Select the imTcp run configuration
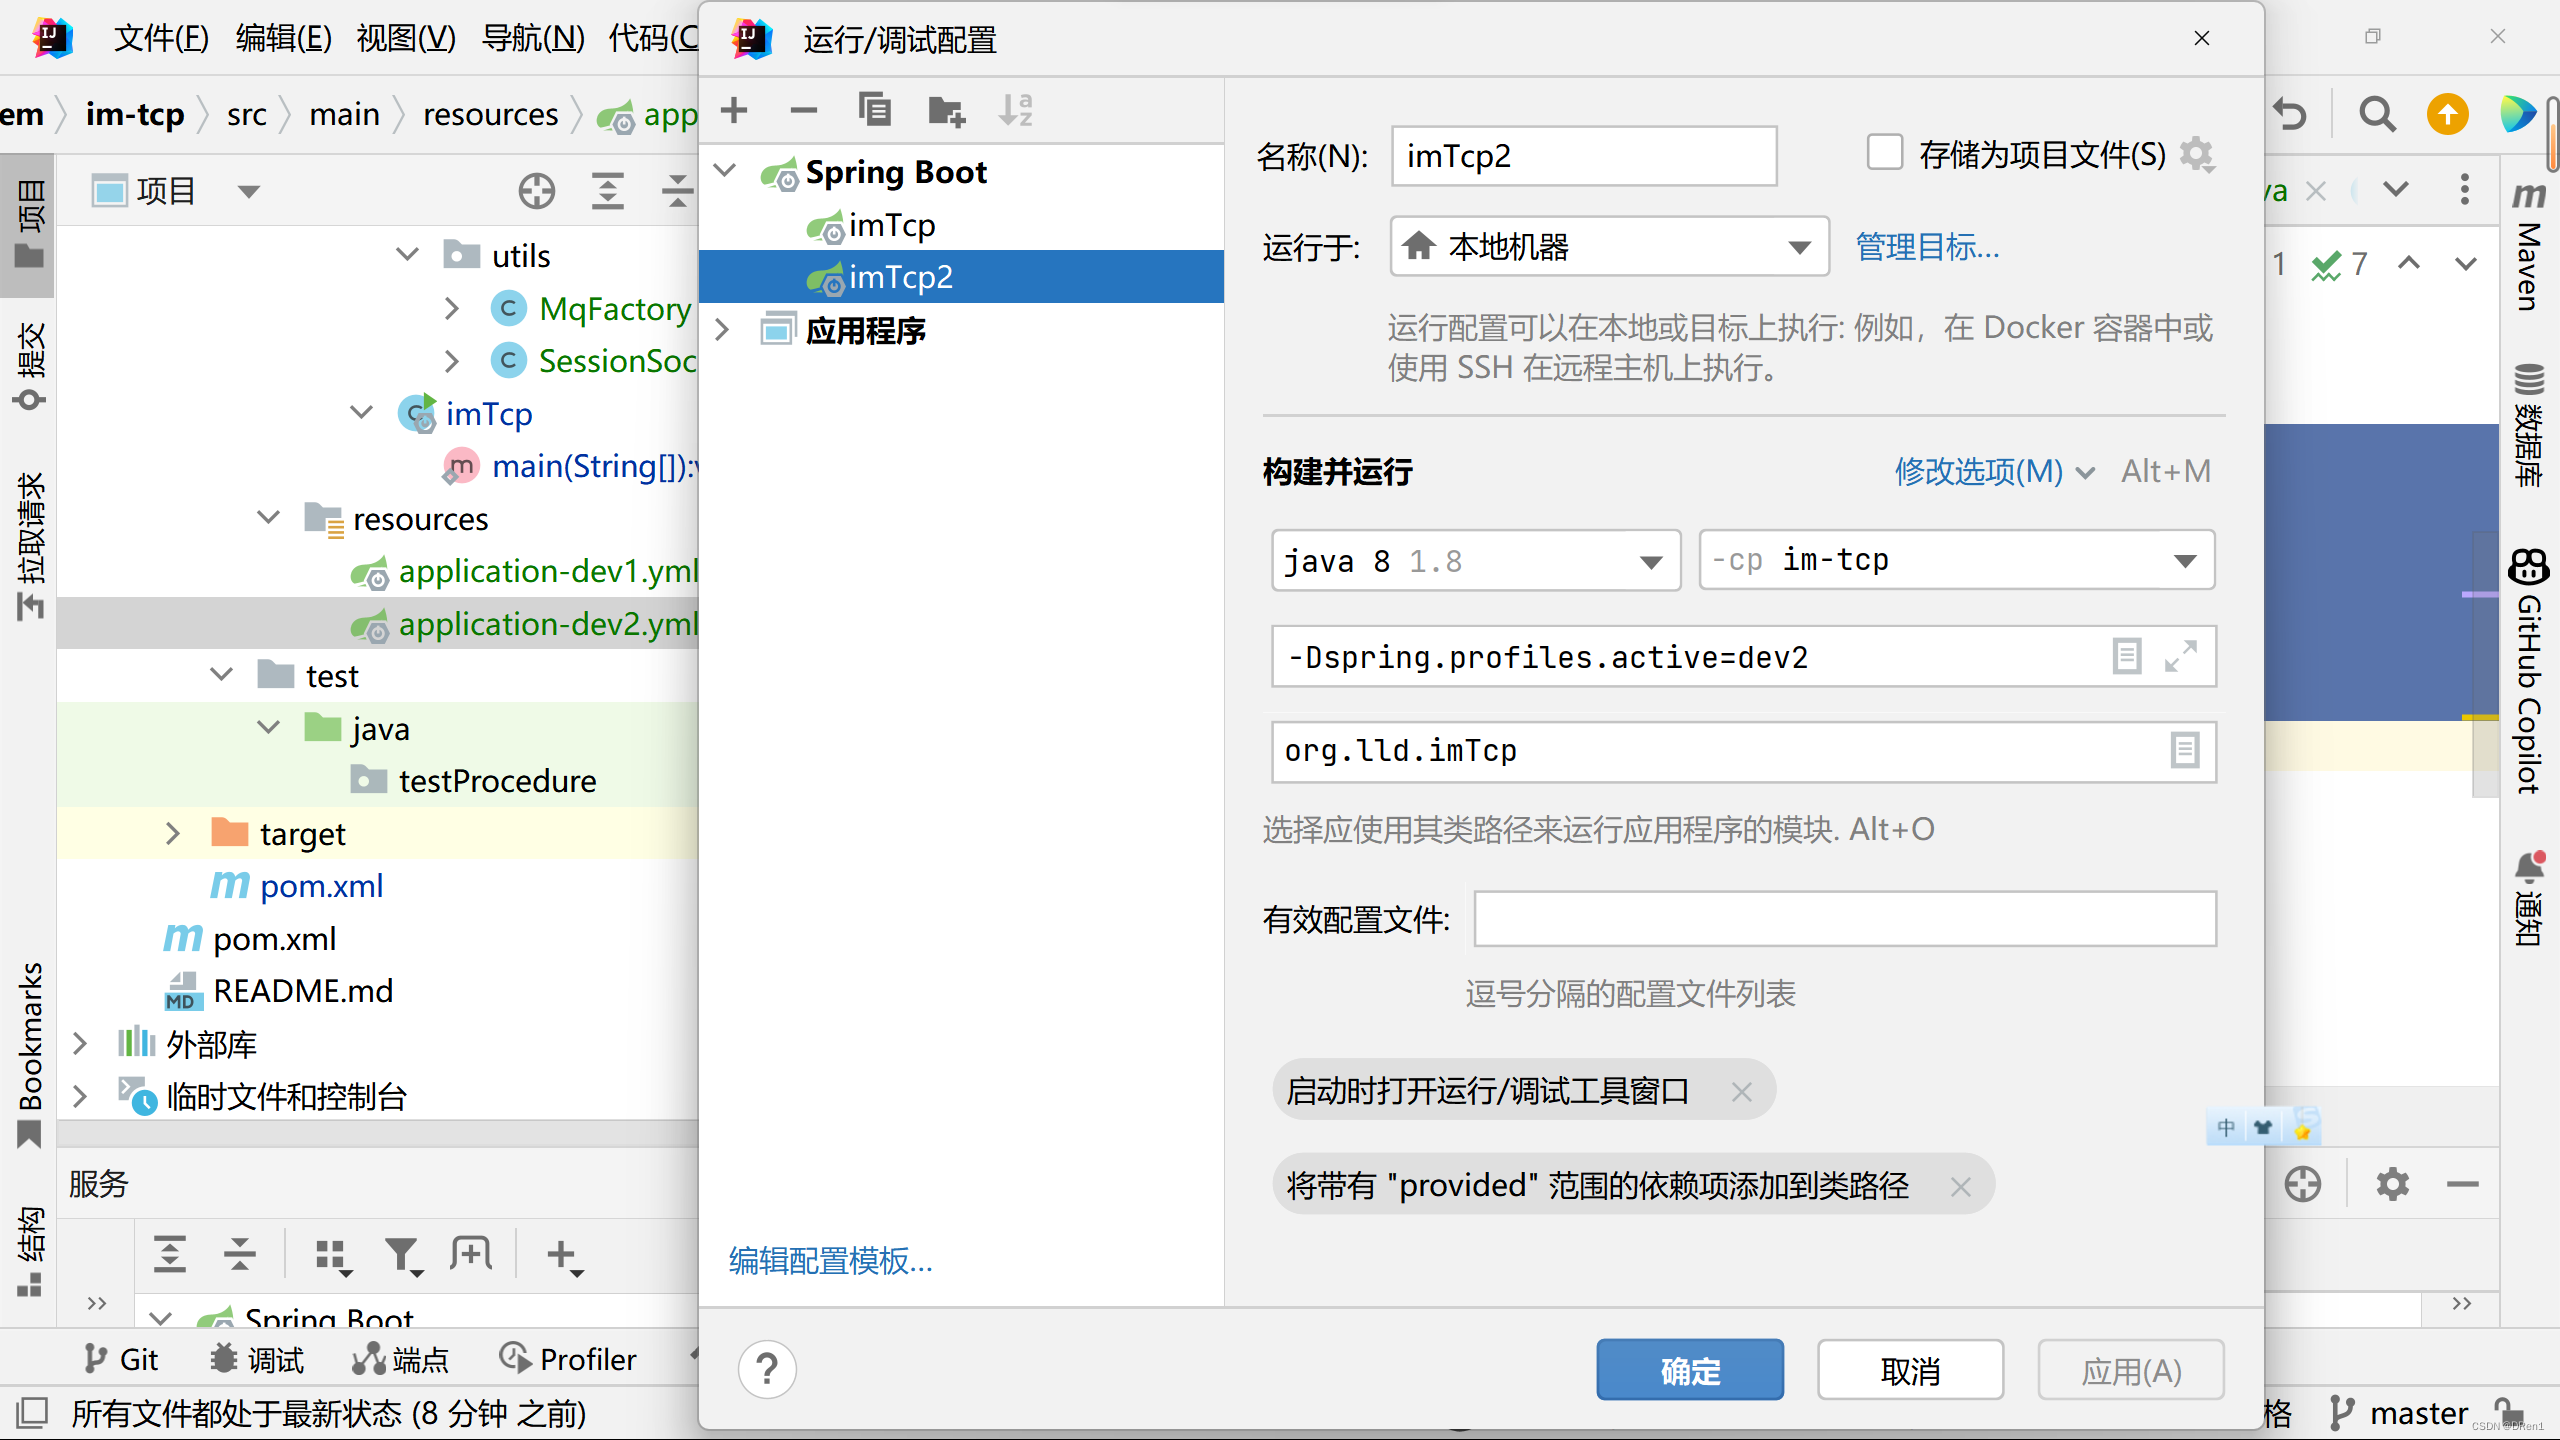This screenshot has width=2560, height=1440. [x=891, y=226]
